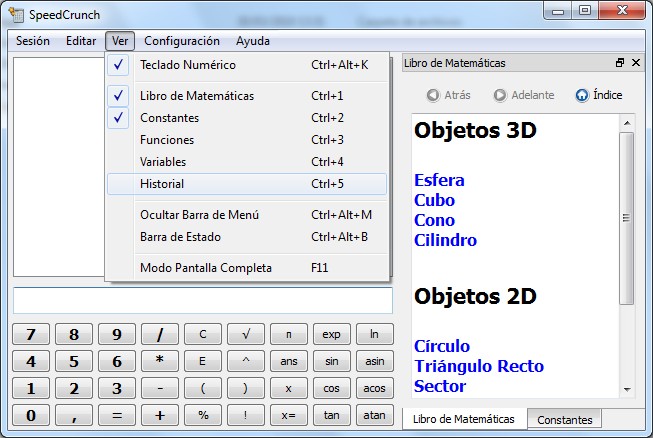Click the Adelante forward arrow icon
This screenshot has width=653, height=438.
500,95
